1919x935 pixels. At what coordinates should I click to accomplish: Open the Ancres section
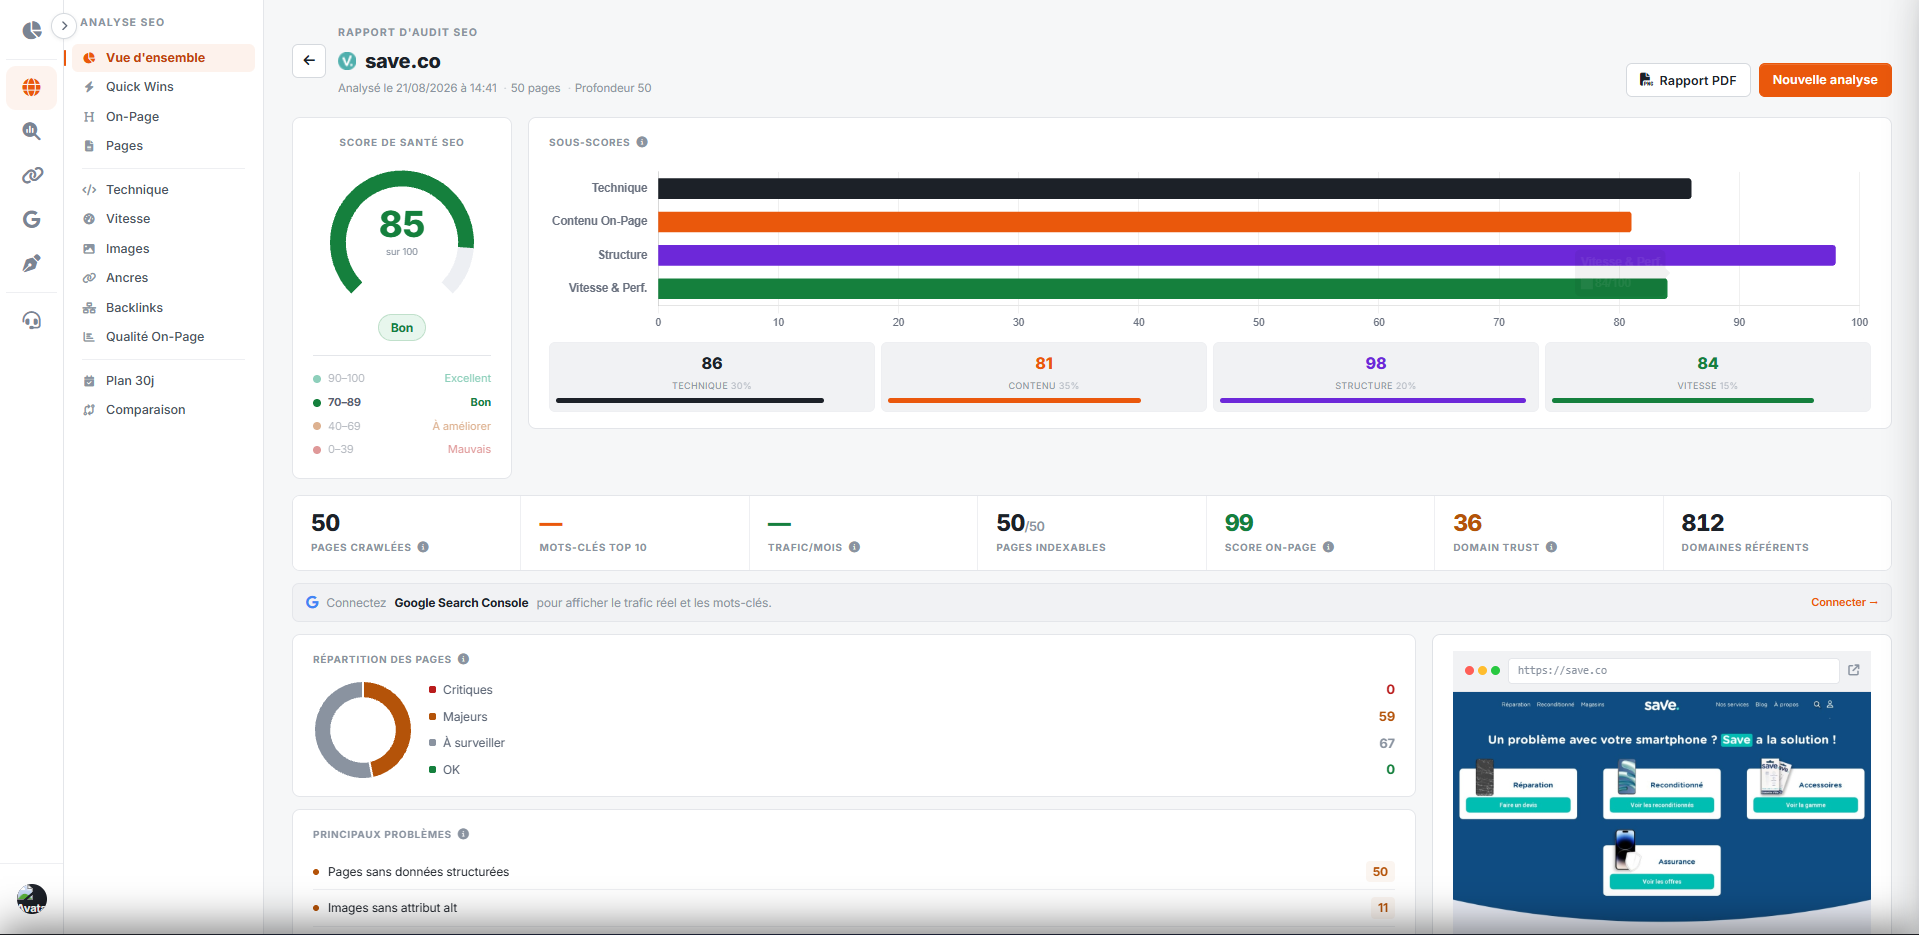163,278
